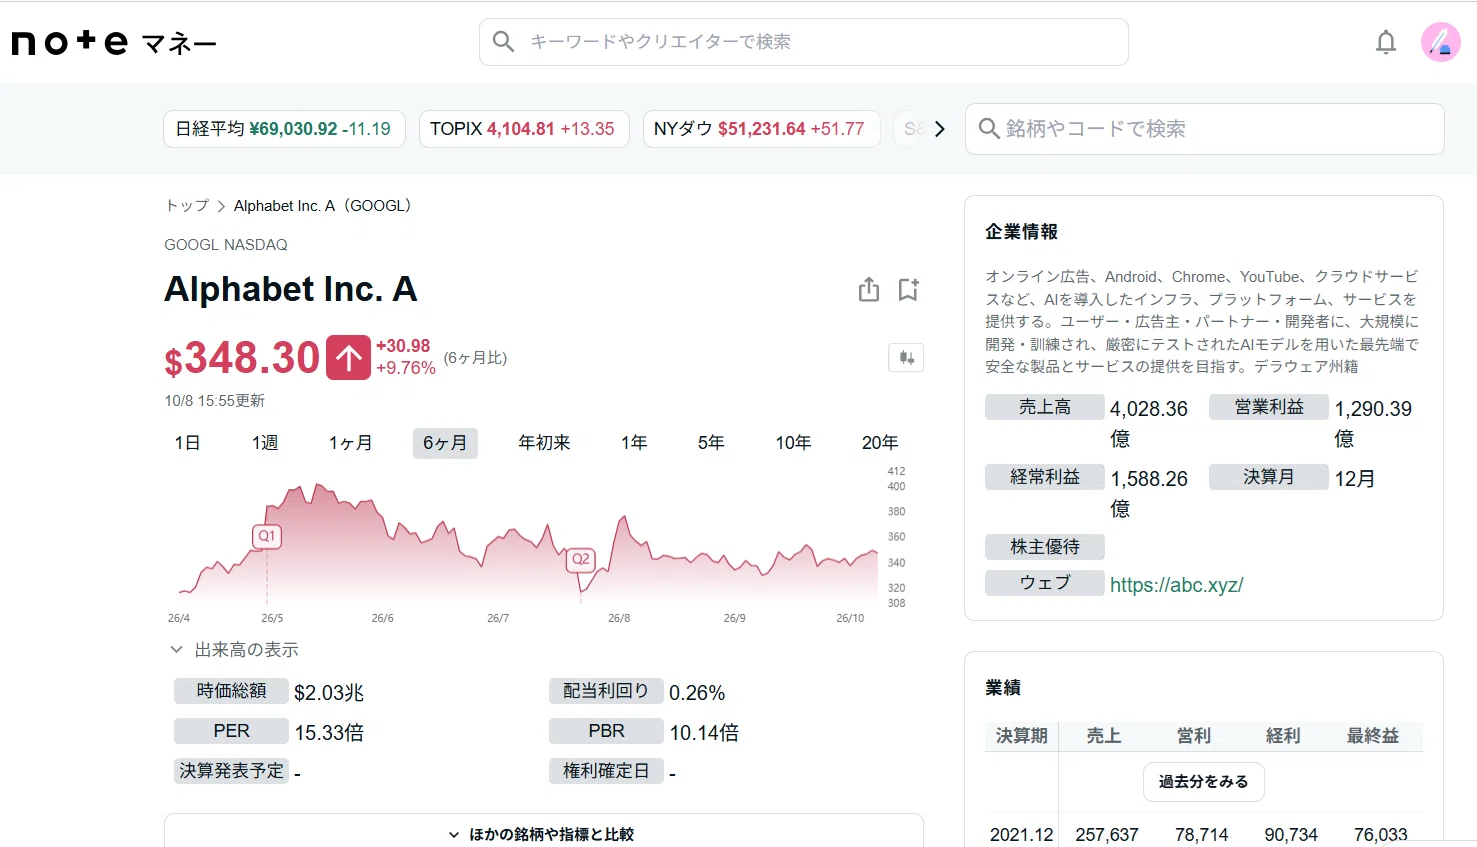
Task: Open the 日経平均 index chip
Action: 284,129
